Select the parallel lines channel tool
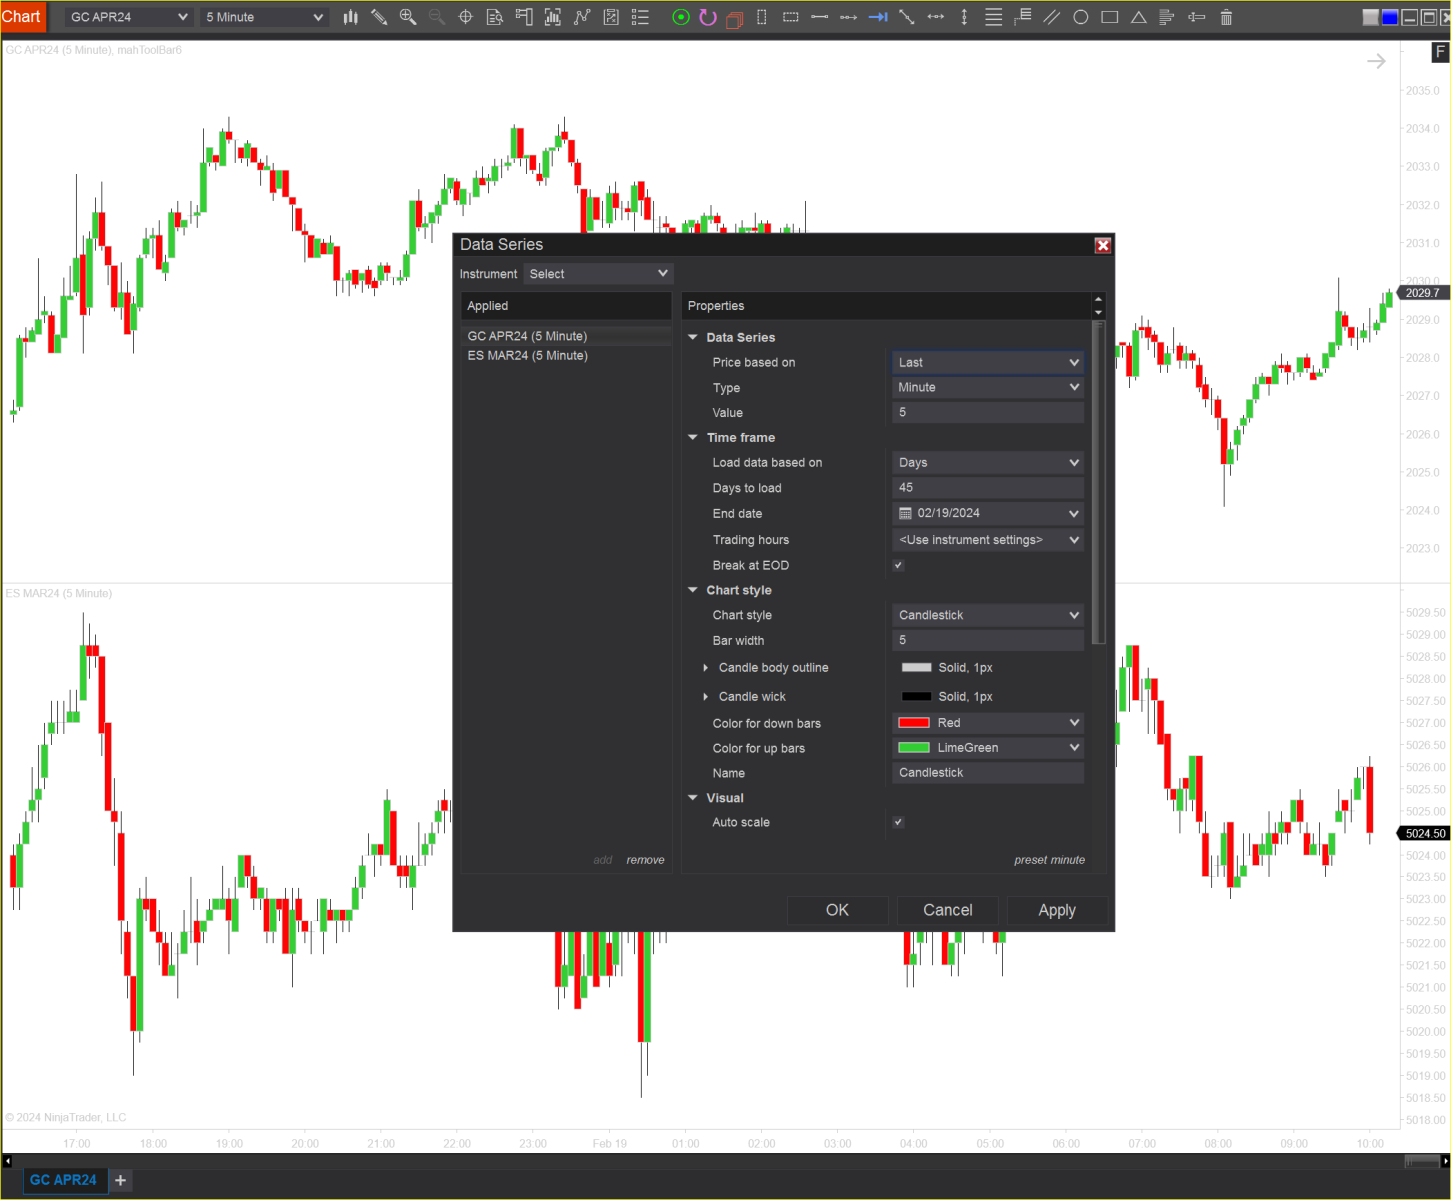 [x=1052, y=17]
